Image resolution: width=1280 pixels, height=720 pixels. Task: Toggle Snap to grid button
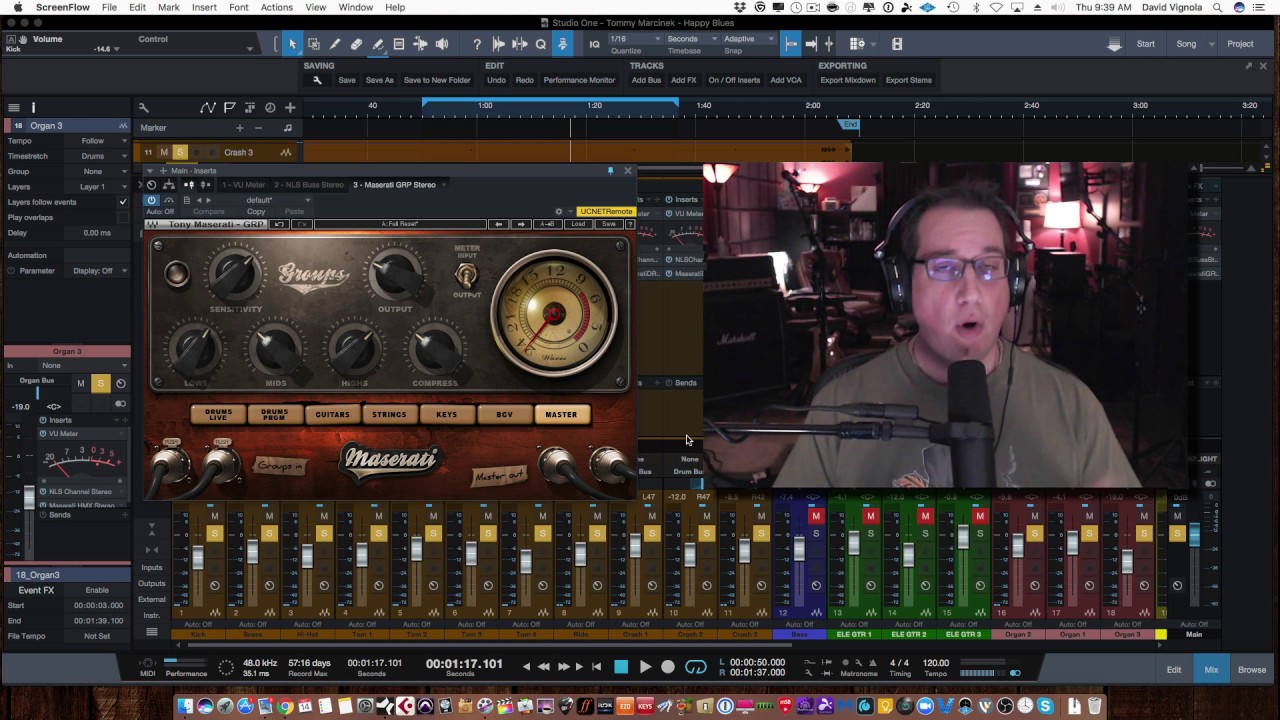(x=791, y=44)
